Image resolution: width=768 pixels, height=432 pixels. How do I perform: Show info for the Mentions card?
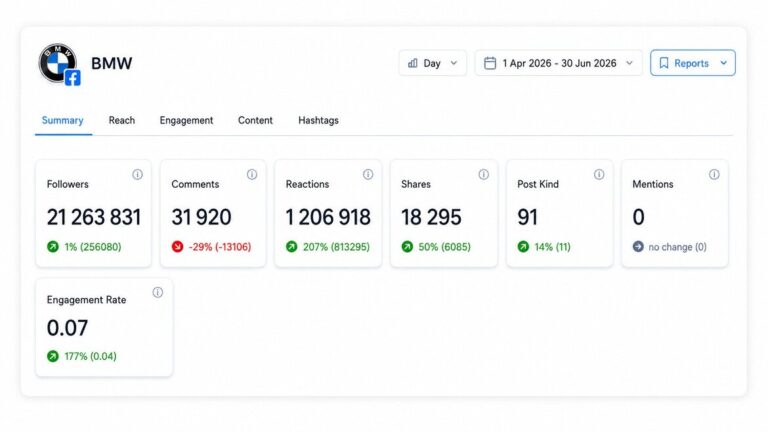click(x=714, y=174)
